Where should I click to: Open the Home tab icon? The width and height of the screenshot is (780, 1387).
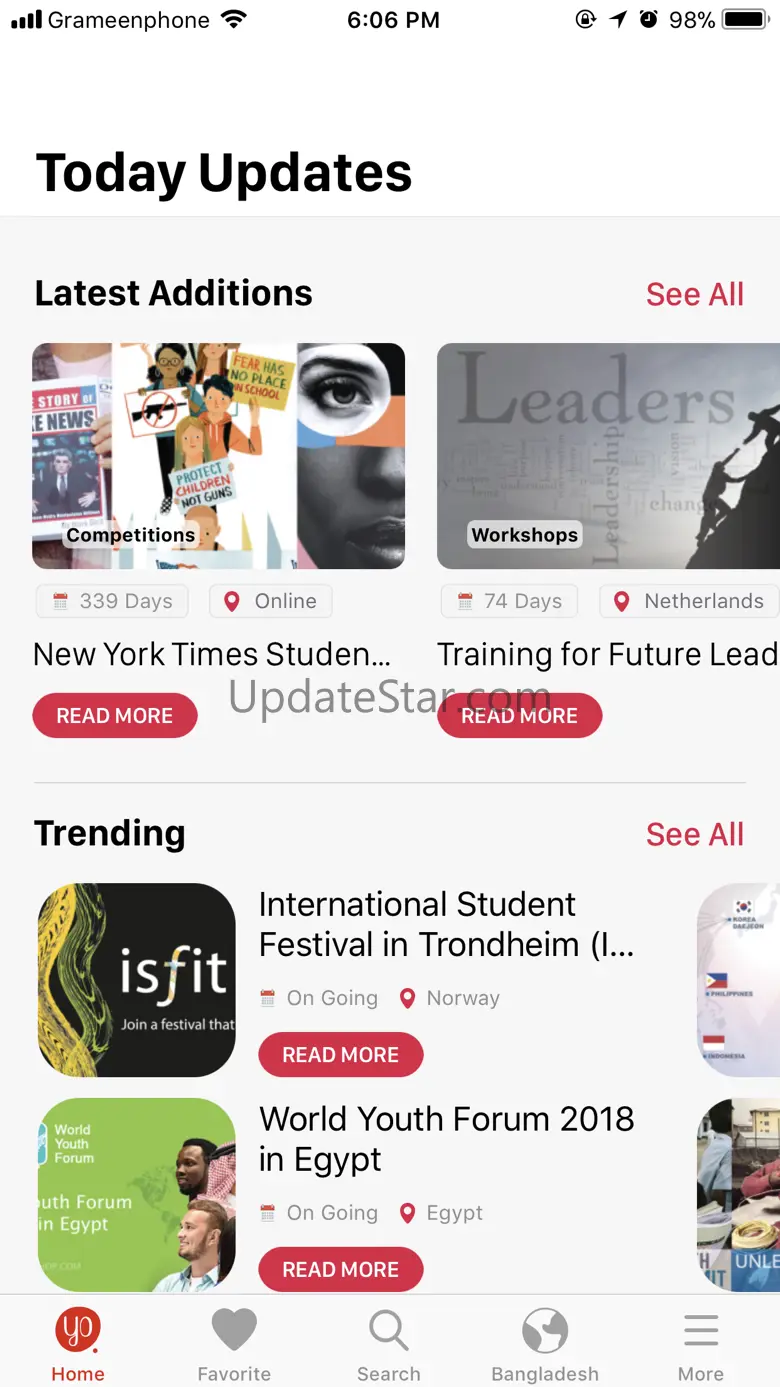77,1331
